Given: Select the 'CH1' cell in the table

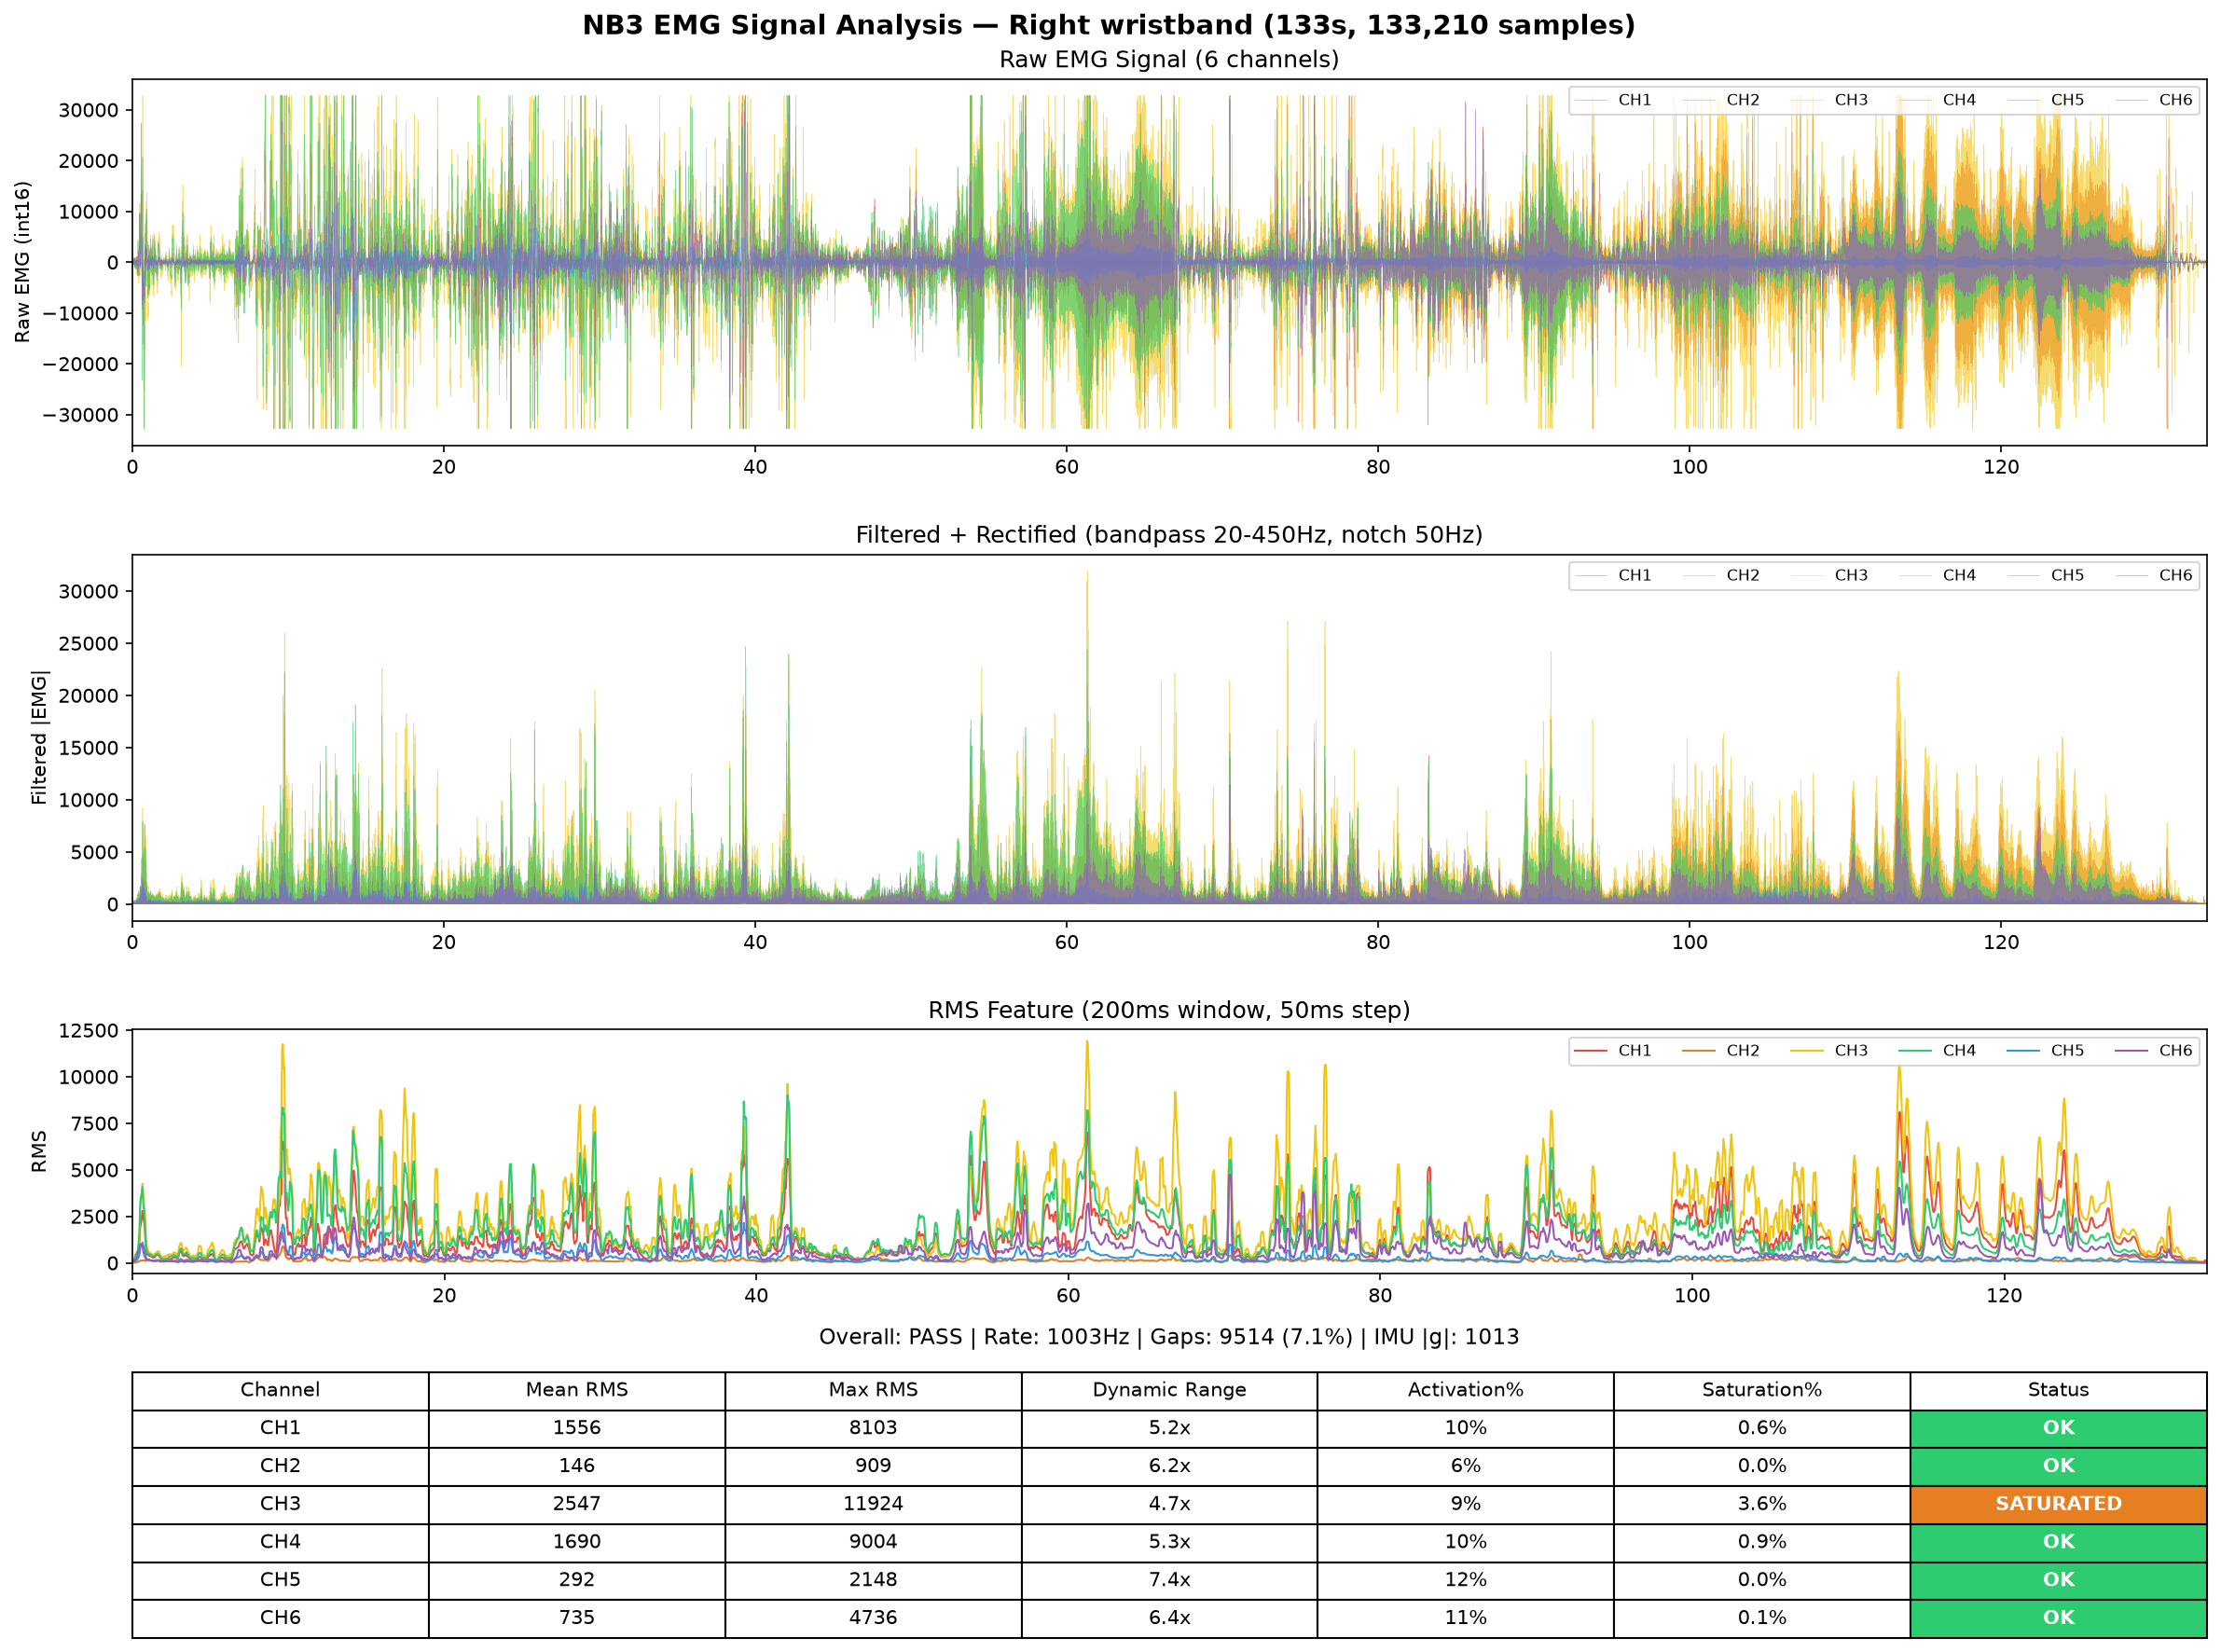Looking at the screenshot, I should point(280,1427).
